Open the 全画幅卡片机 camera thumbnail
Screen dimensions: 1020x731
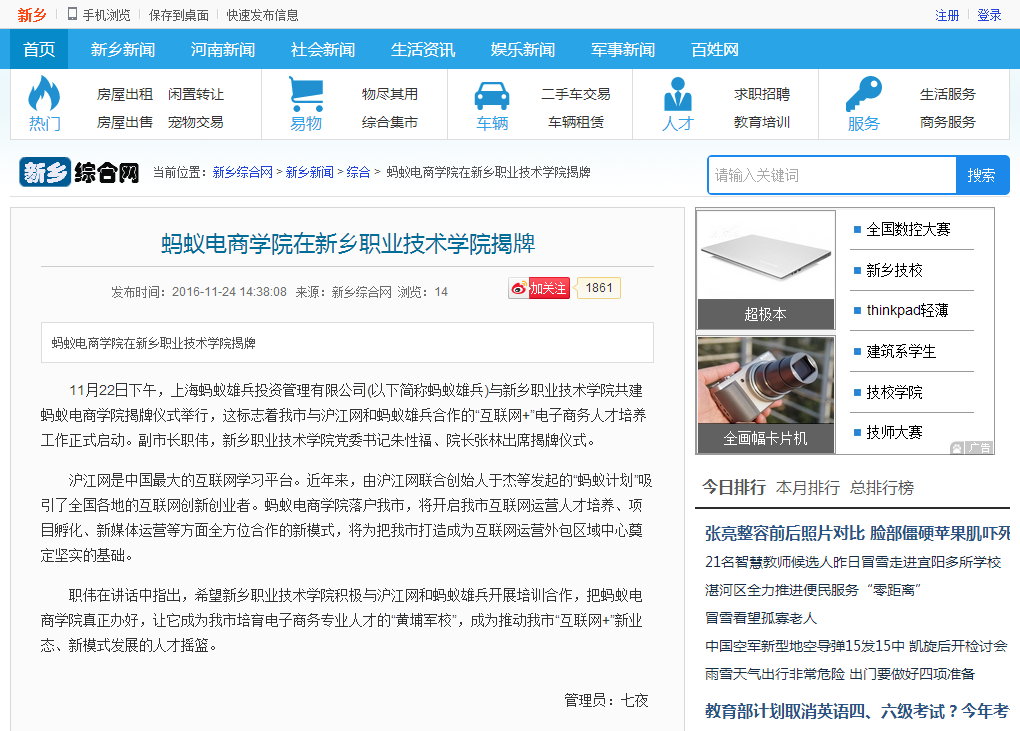pyautogui.click(x=765, y=394)
